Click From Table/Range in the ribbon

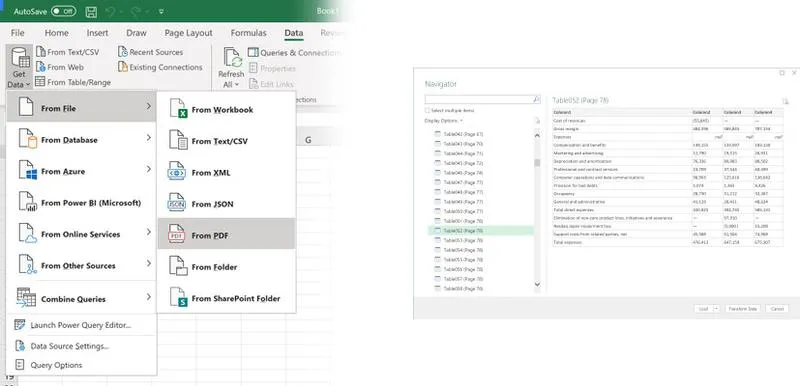click(73, 82)
